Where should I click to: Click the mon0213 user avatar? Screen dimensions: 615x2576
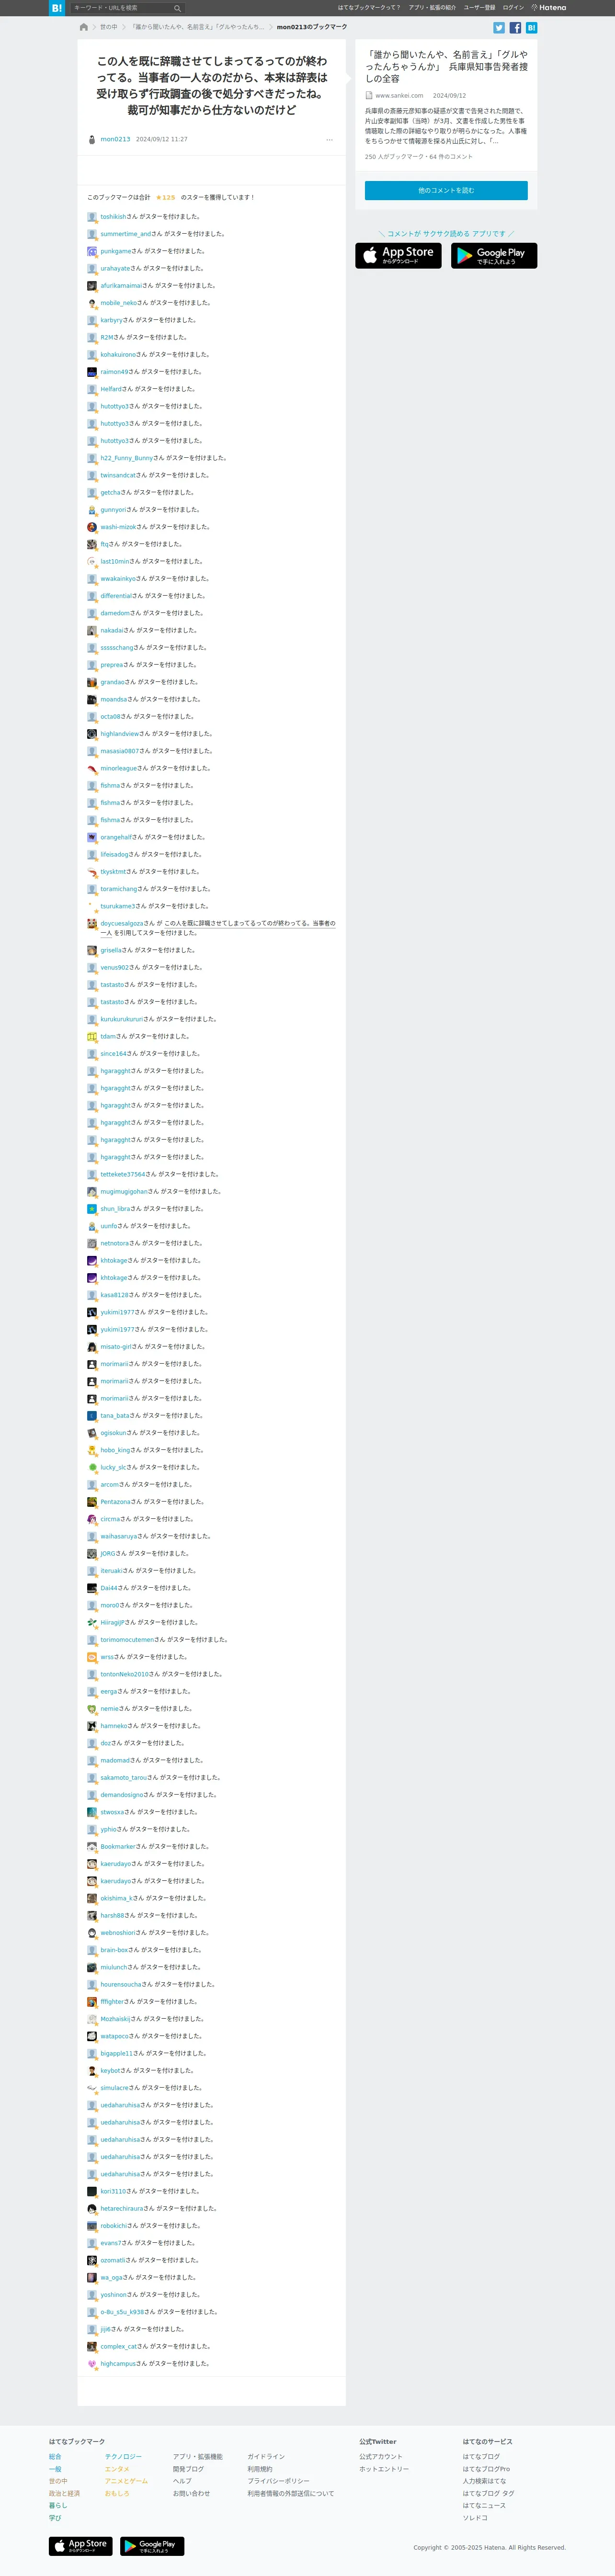92,140
